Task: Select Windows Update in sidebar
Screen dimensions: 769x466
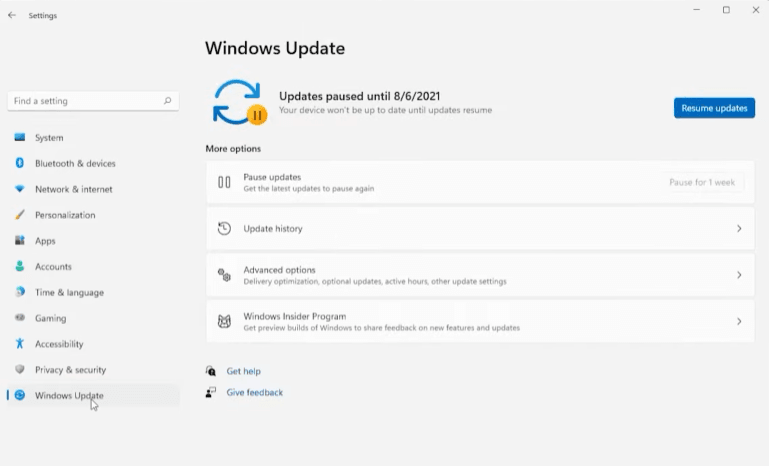Action: pos(93,395)
